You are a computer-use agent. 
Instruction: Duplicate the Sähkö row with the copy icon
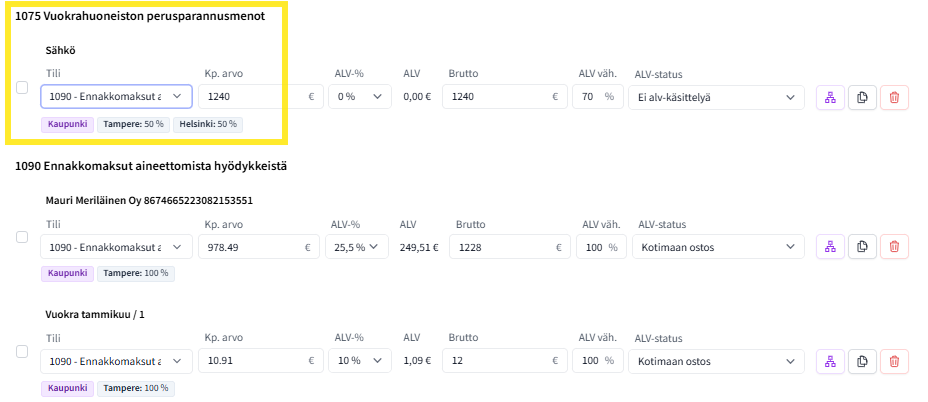point(862,97)
